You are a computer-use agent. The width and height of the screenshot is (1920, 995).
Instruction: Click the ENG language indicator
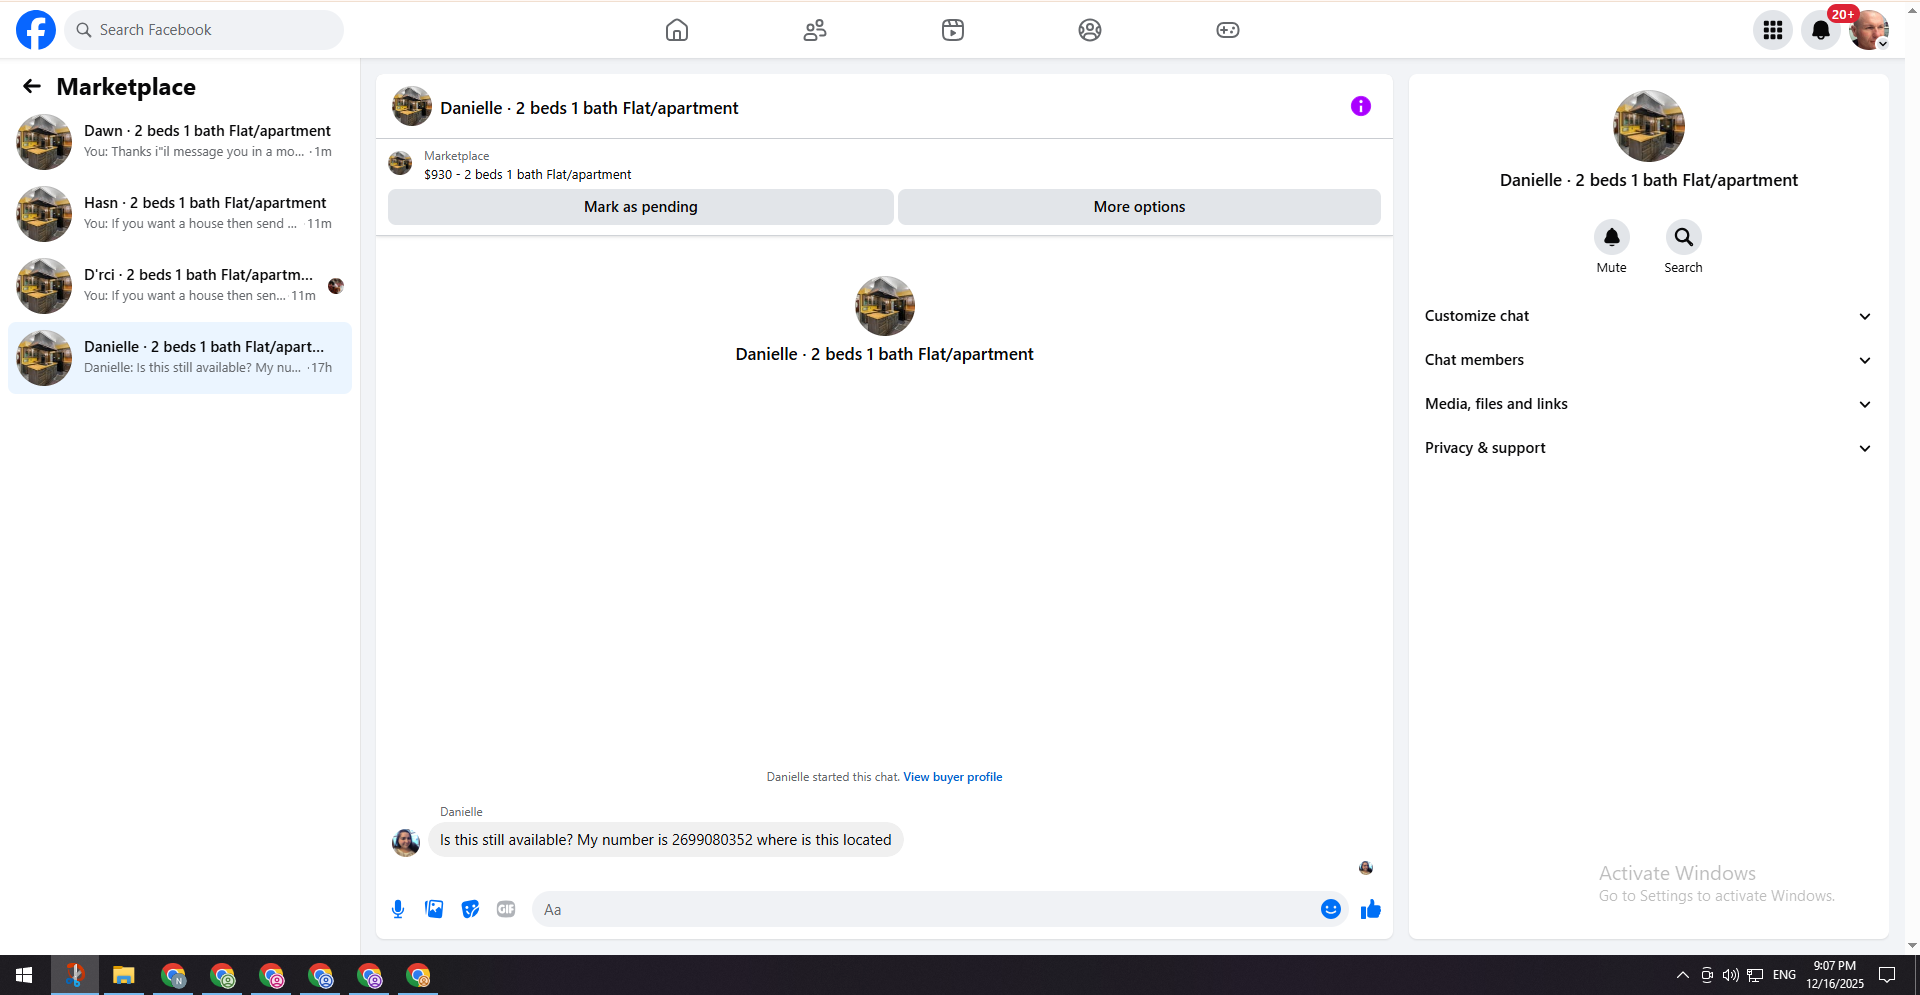[1784, 975]
